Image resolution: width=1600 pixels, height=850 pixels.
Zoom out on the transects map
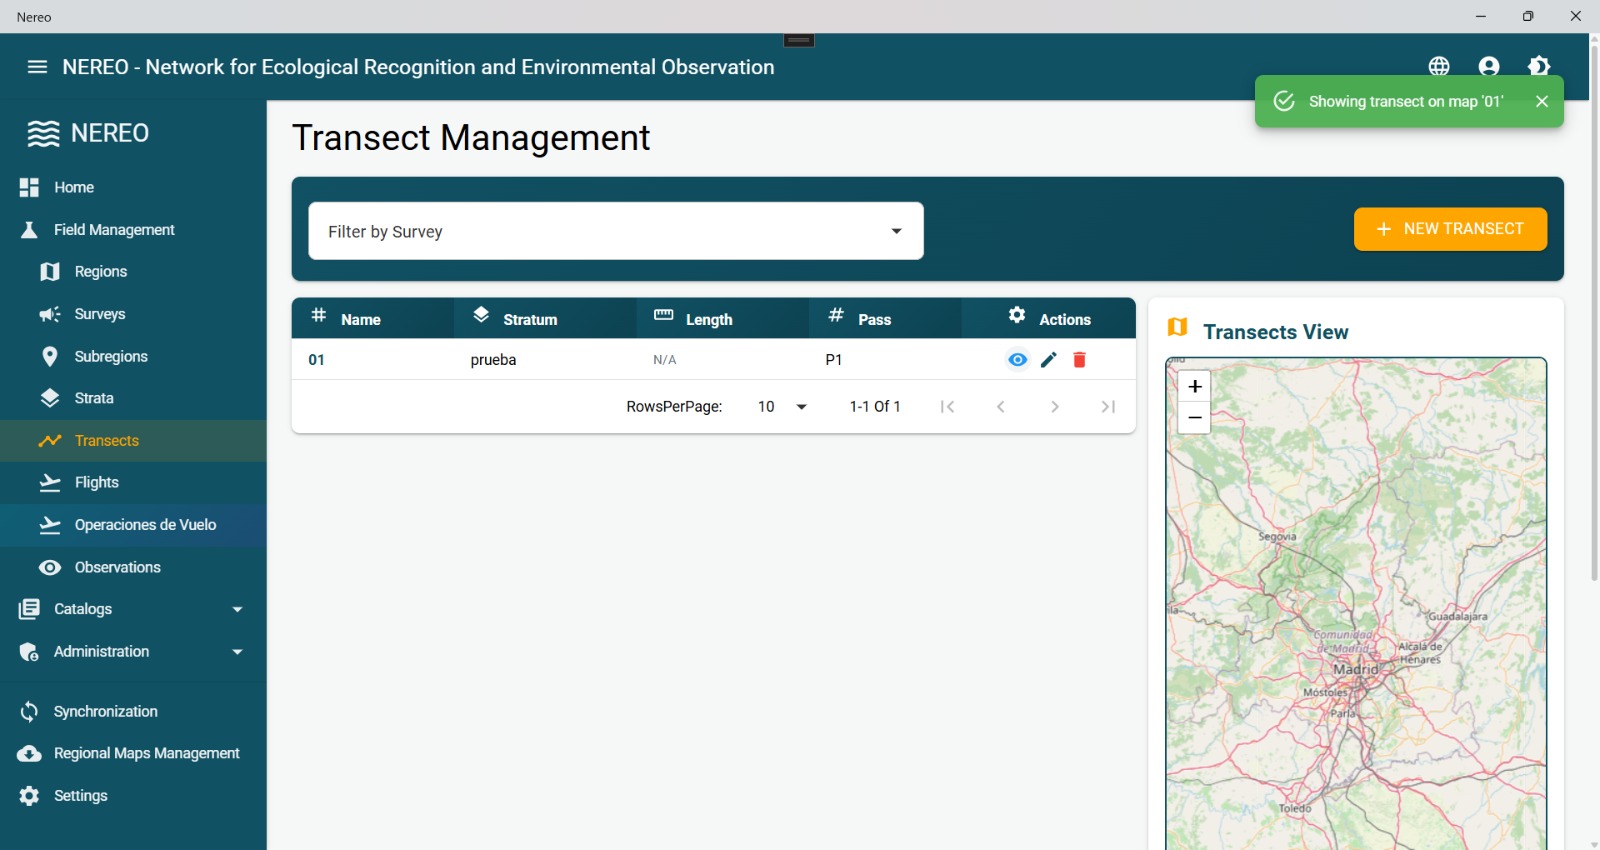(1194, 418)
